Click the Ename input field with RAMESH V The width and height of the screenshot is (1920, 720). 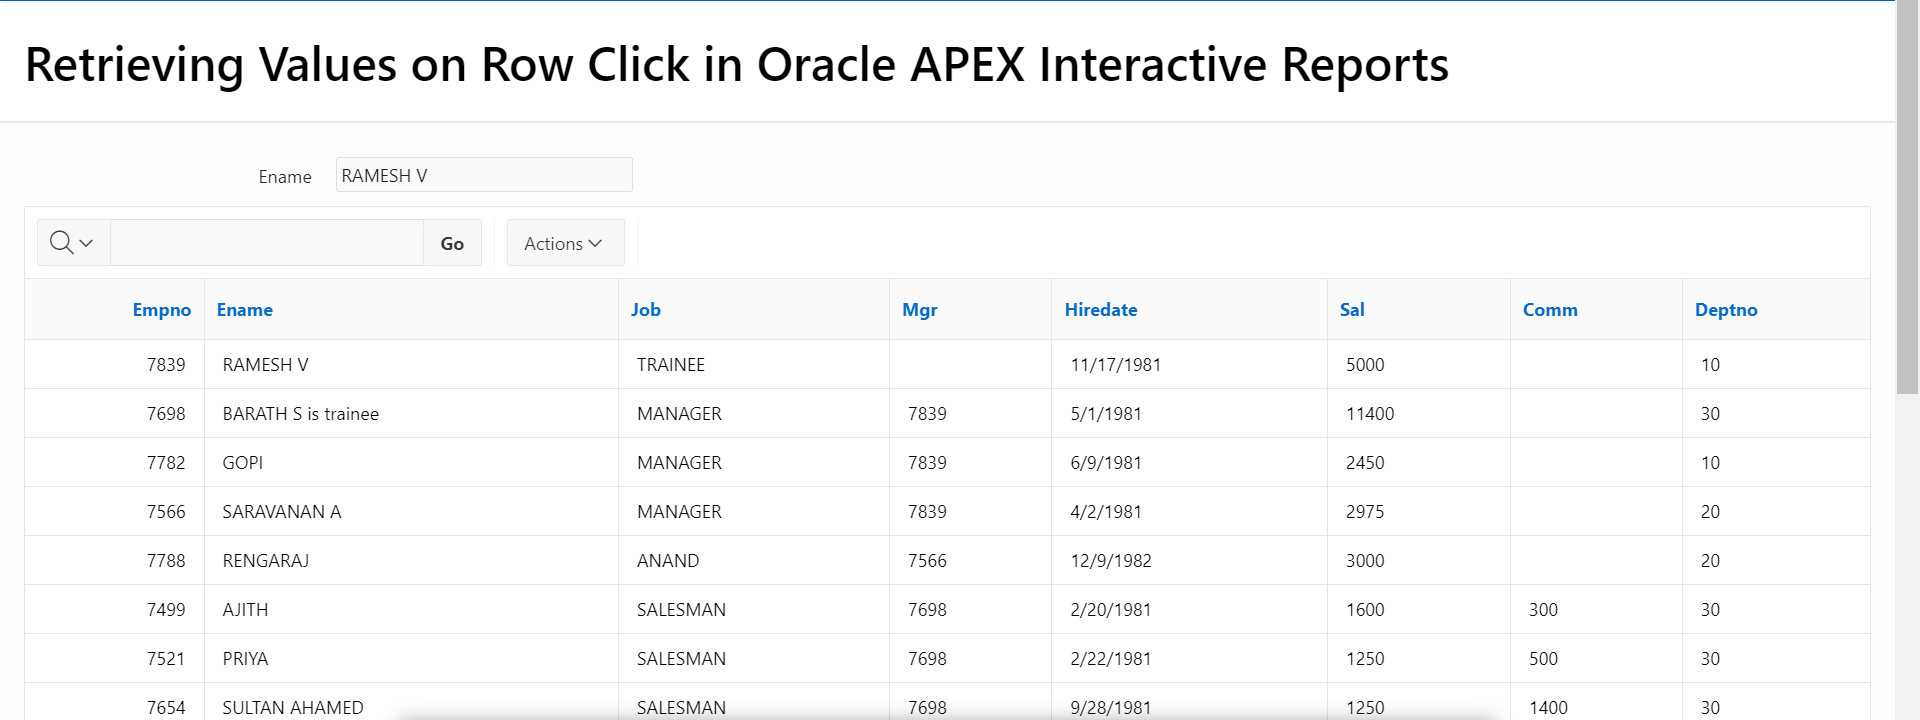point(484,175)
